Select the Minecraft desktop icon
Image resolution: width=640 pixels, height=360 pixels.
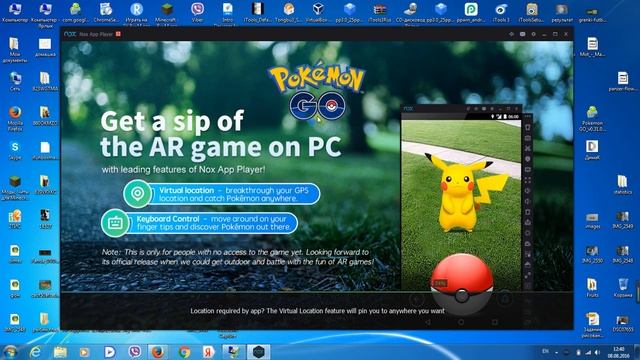click(166, 13)
